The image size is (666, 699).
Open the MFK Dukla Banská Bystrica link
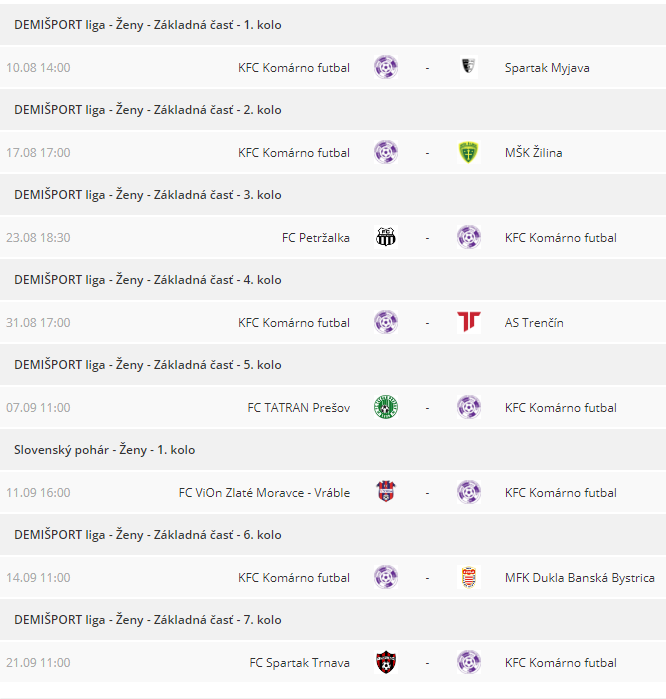[x=580, y=578]
